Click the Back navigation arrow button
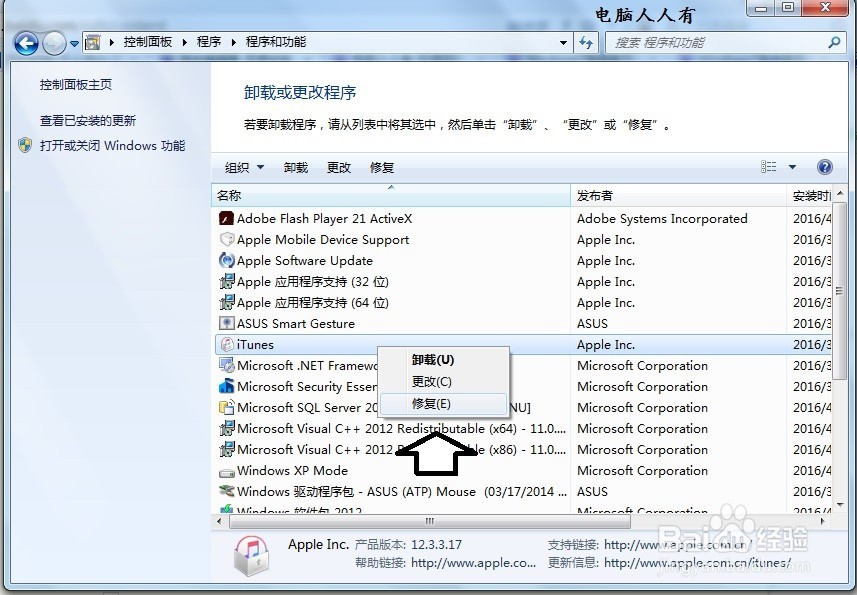Screen dimensions: 857x595 pos(26,43)
